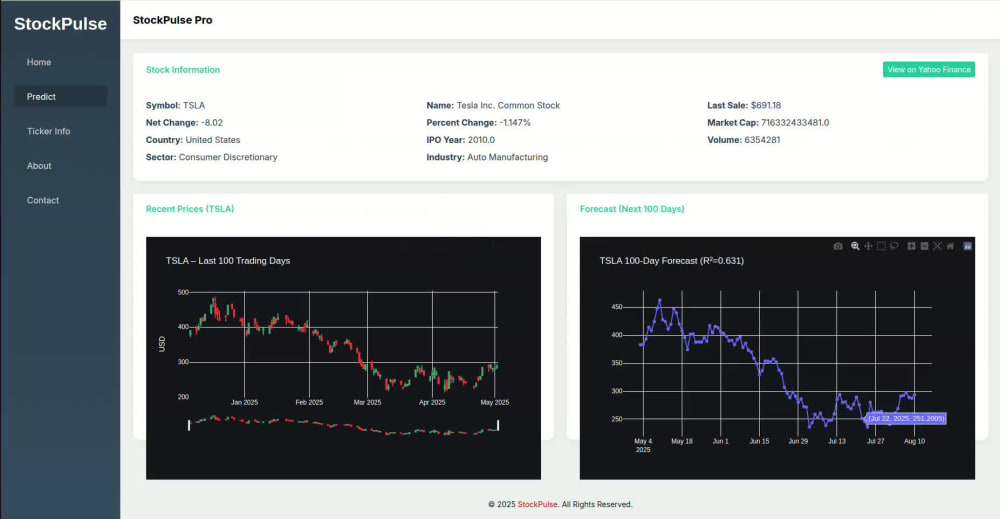
Task: Click the Autoscale icon on forecast chart
Action: coord(938,246)
